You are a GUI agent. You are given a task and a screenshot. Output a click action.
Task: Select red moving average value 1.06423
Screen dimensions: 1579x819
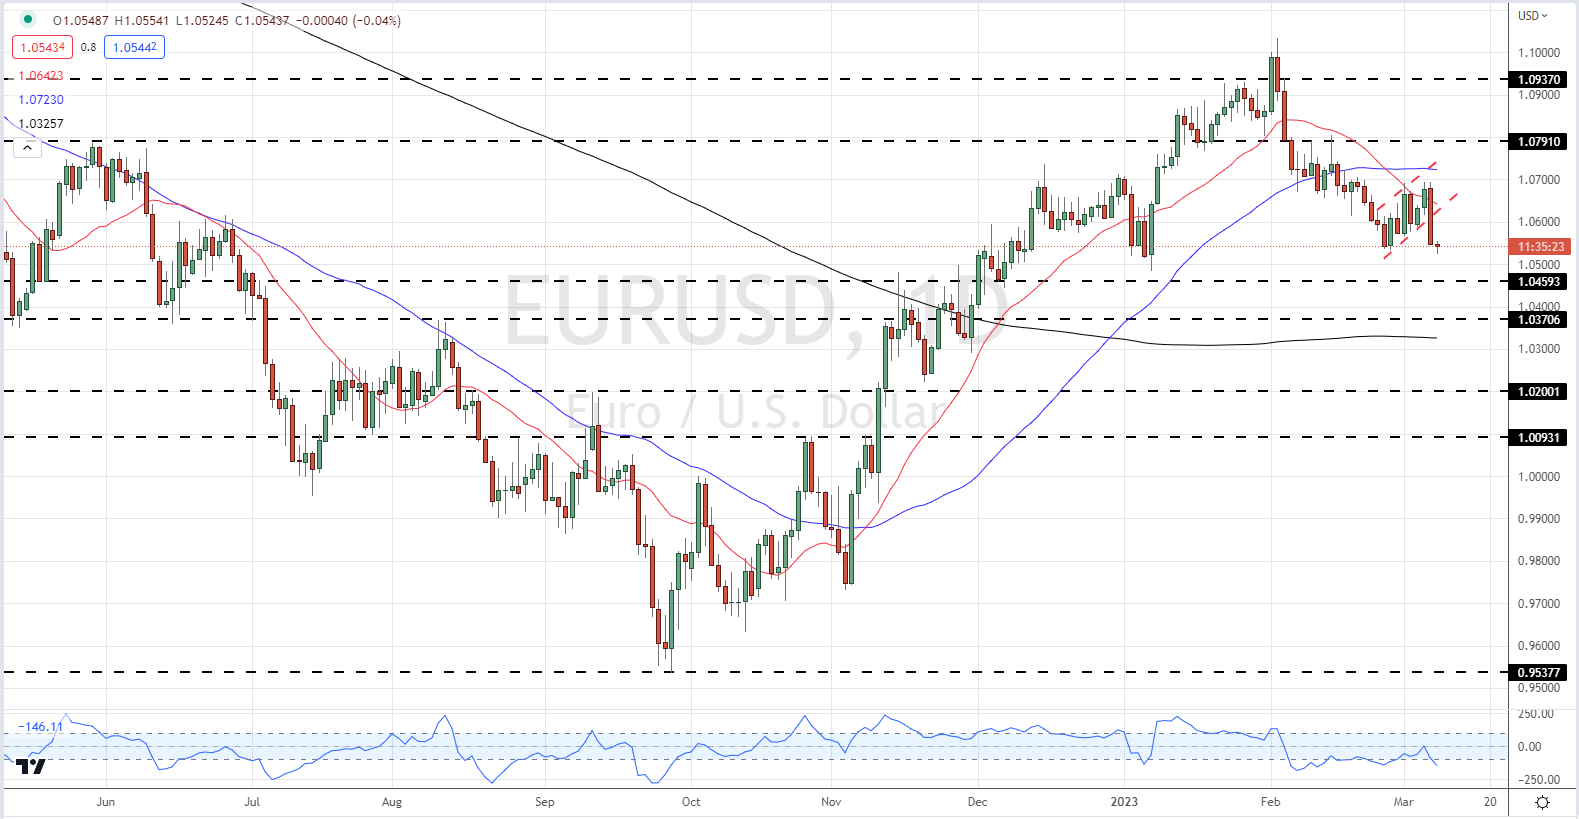pyautogui.click(x=41, y=76)
